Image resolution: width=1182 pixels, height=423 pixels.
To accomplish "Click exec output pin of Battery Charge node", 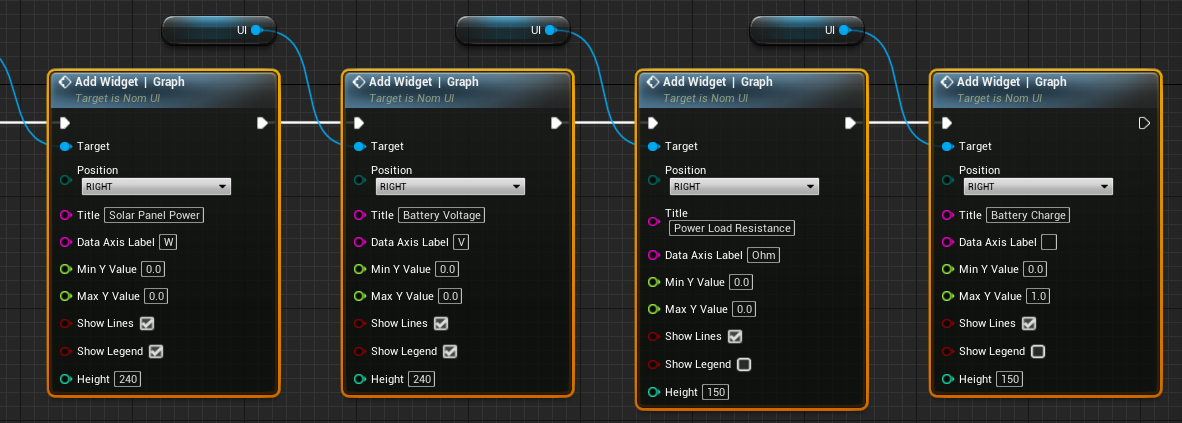I will point(1144,123).
